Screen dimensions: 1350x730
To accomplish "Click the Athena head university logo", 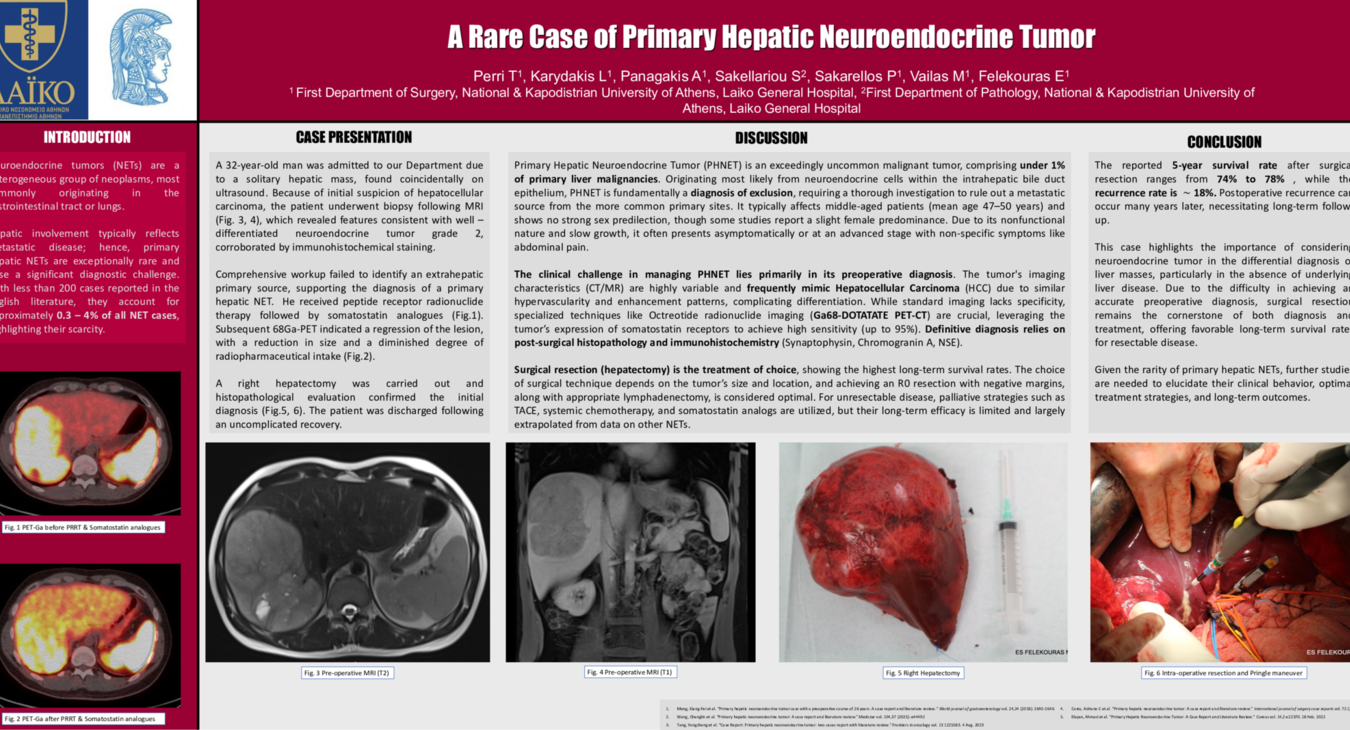I will point(141,58).
